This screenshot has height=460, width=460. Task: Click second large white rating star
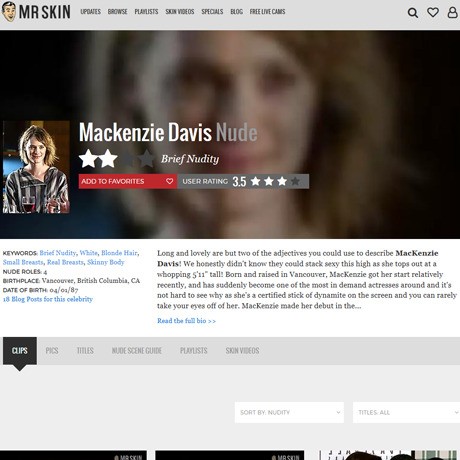point(108,158)
